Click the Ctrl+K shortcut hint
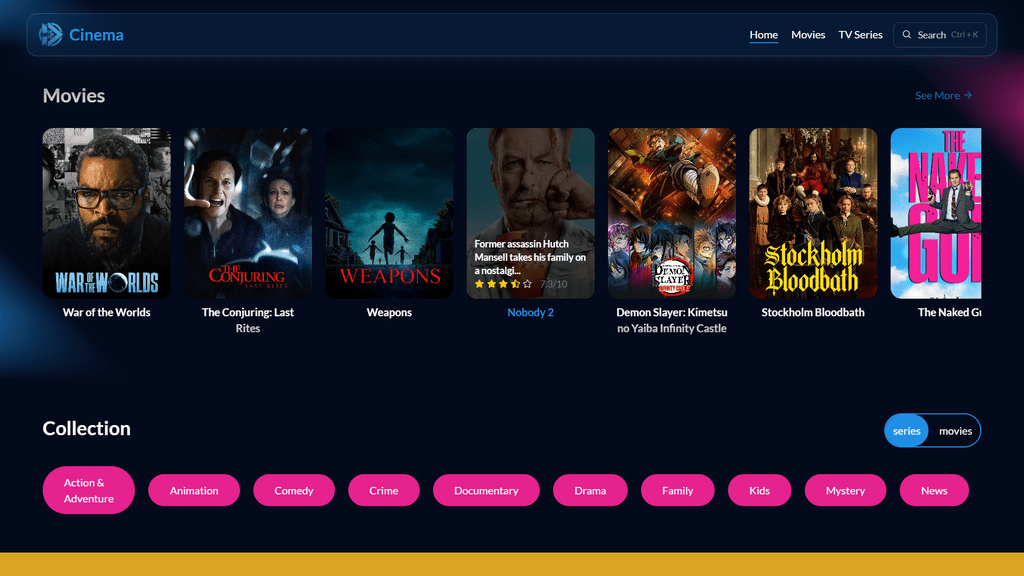This screenshot has width=1024, height=576. coord(965,35)
